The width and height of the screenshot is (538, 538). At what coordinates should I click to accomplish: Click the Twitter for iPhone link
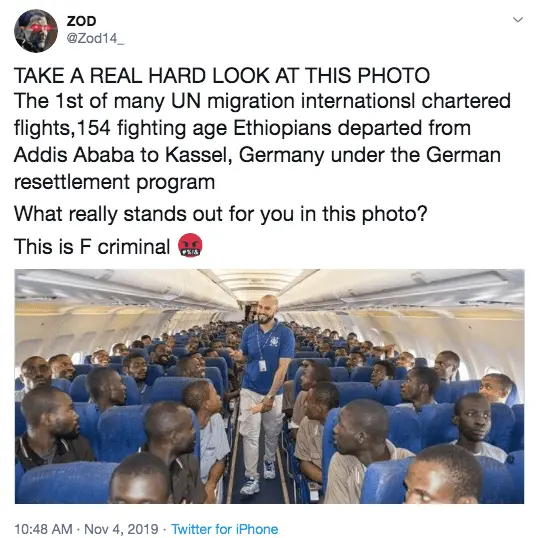click(224, 529)
